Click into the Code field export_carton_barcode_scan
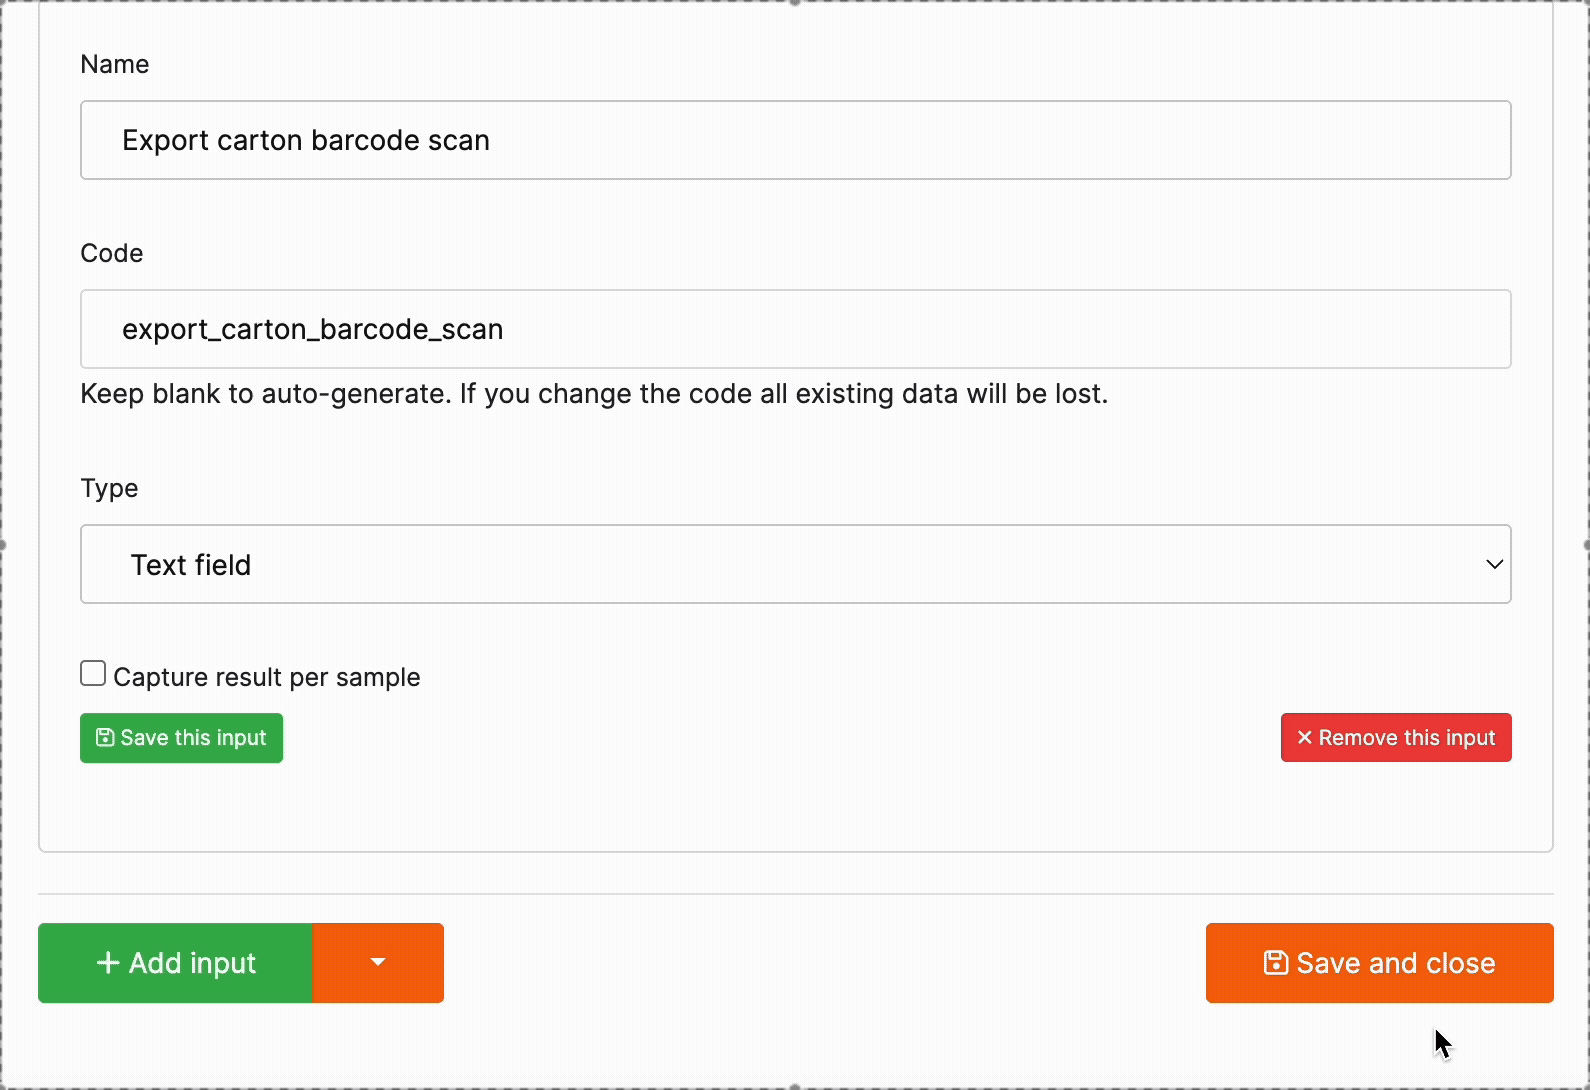 [x=795, y=329]
